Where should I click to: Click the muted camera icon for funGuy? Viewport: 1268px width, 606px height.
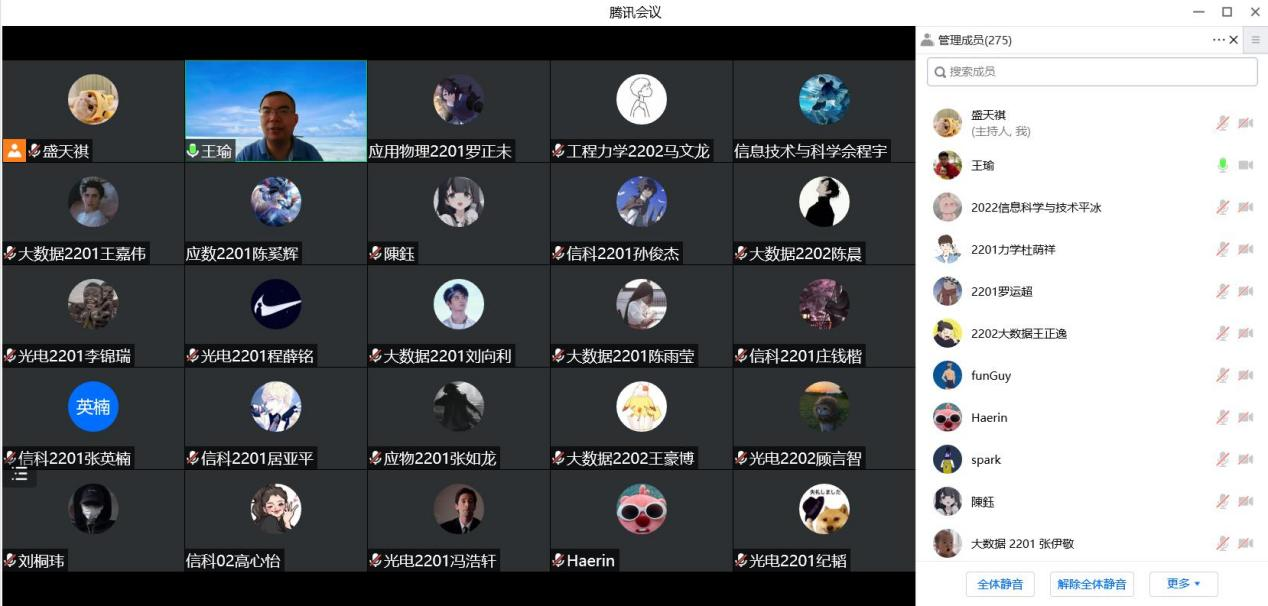(x=1245, y=375)
